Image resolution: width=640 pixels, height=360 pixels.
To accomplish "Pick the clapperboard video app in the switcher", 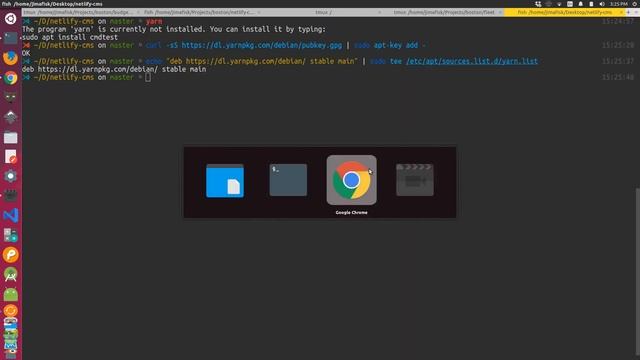I will click(415, 180).
